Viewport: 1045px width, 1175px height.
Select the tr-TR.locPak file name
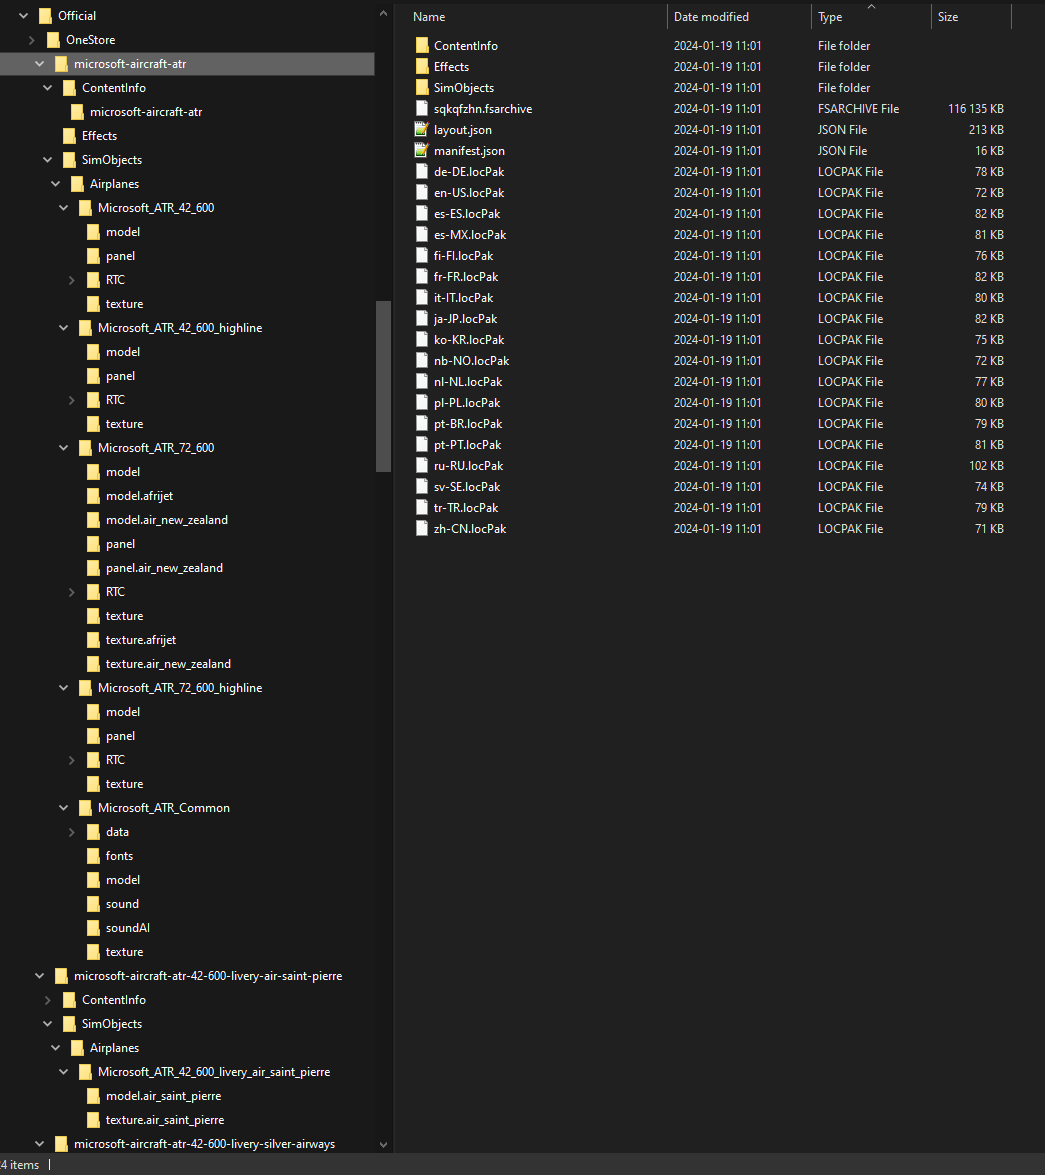click(x=466, y=507)
